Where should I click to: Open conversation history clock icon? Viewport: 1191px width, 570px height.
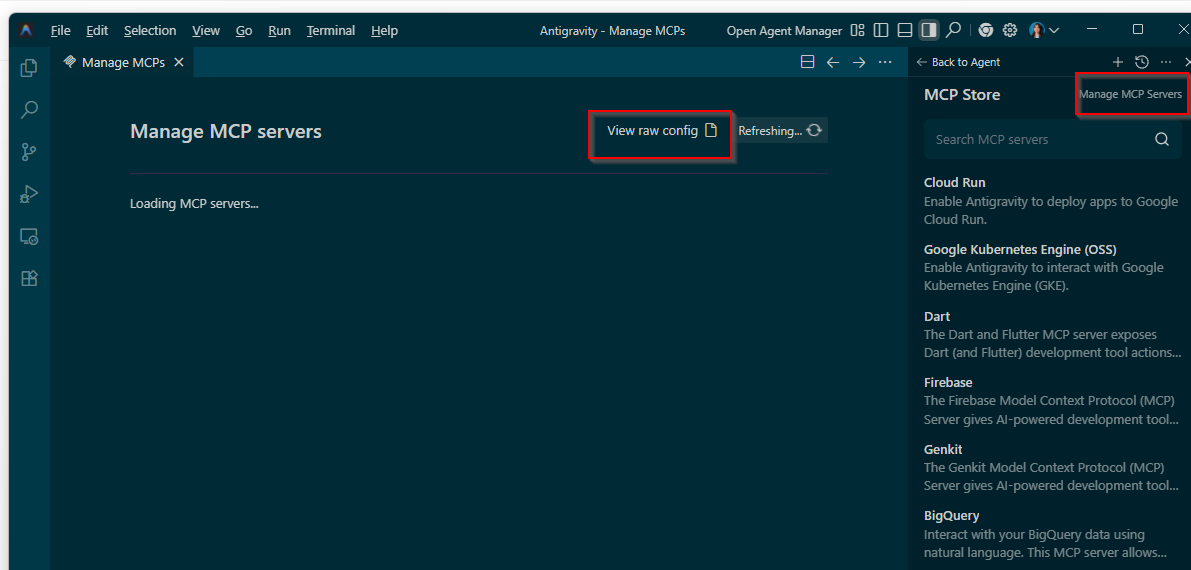point(1142,62)
